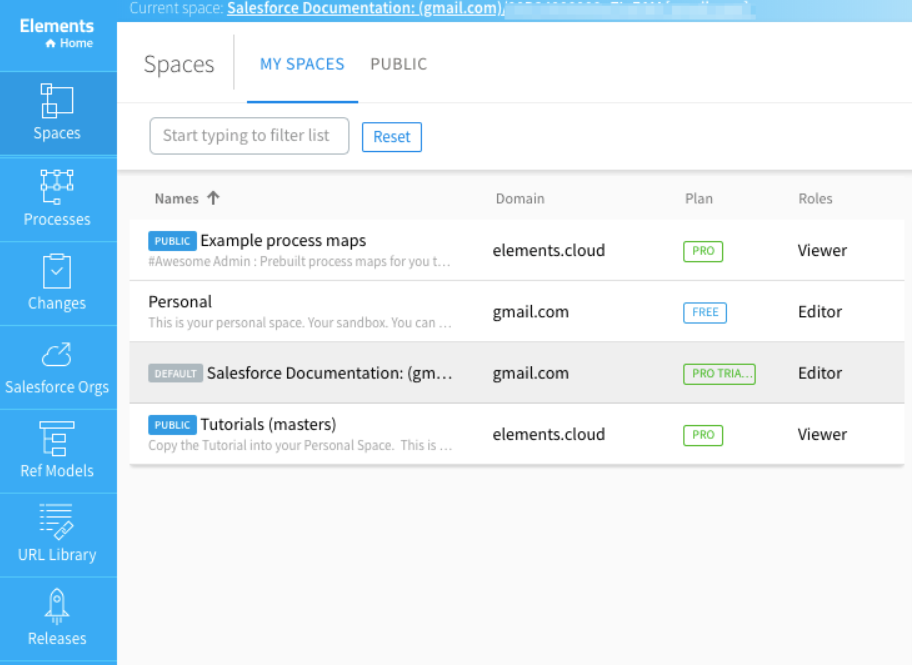Screen dimensions: 912x665
Task: Open the Changes clipboard icon
Action: pyautogui.click(x=57, y=271)
